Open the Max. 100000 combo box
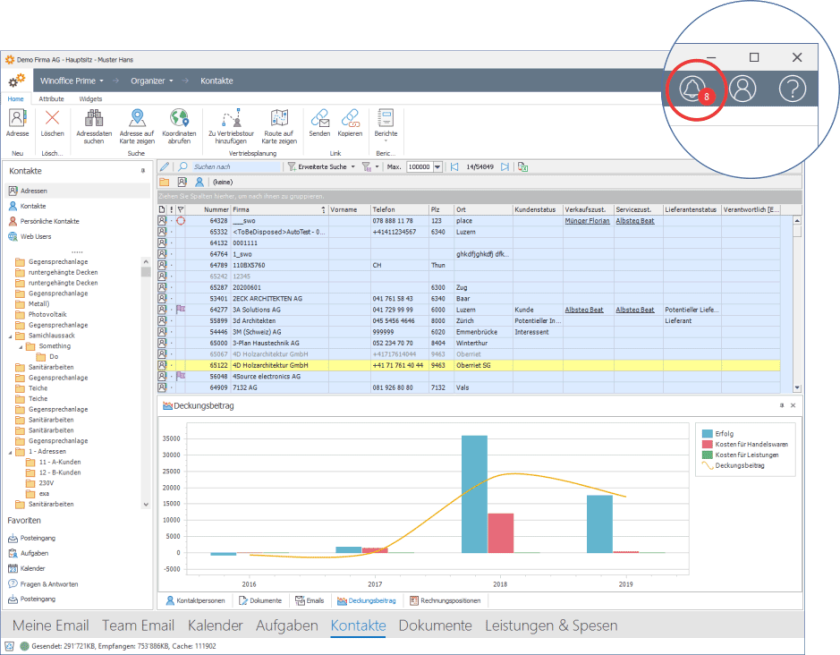 click(424, 167)
